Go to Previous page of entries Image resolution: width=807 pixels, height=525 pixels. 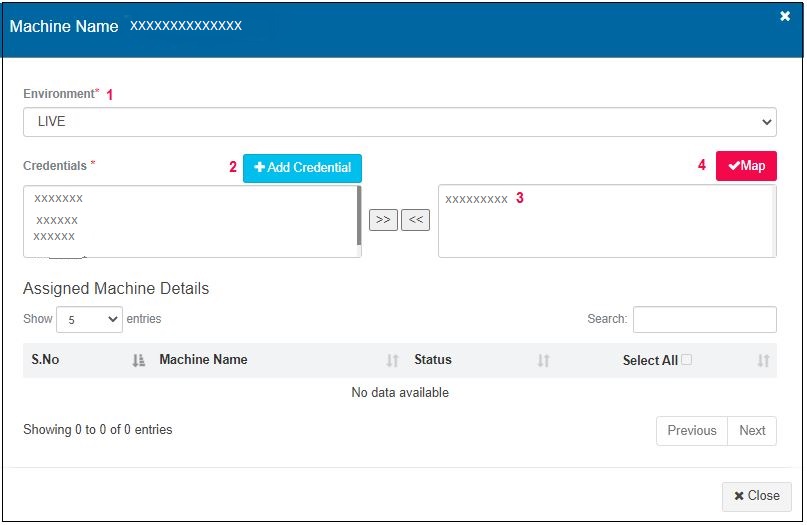click(x=691, y=431)
